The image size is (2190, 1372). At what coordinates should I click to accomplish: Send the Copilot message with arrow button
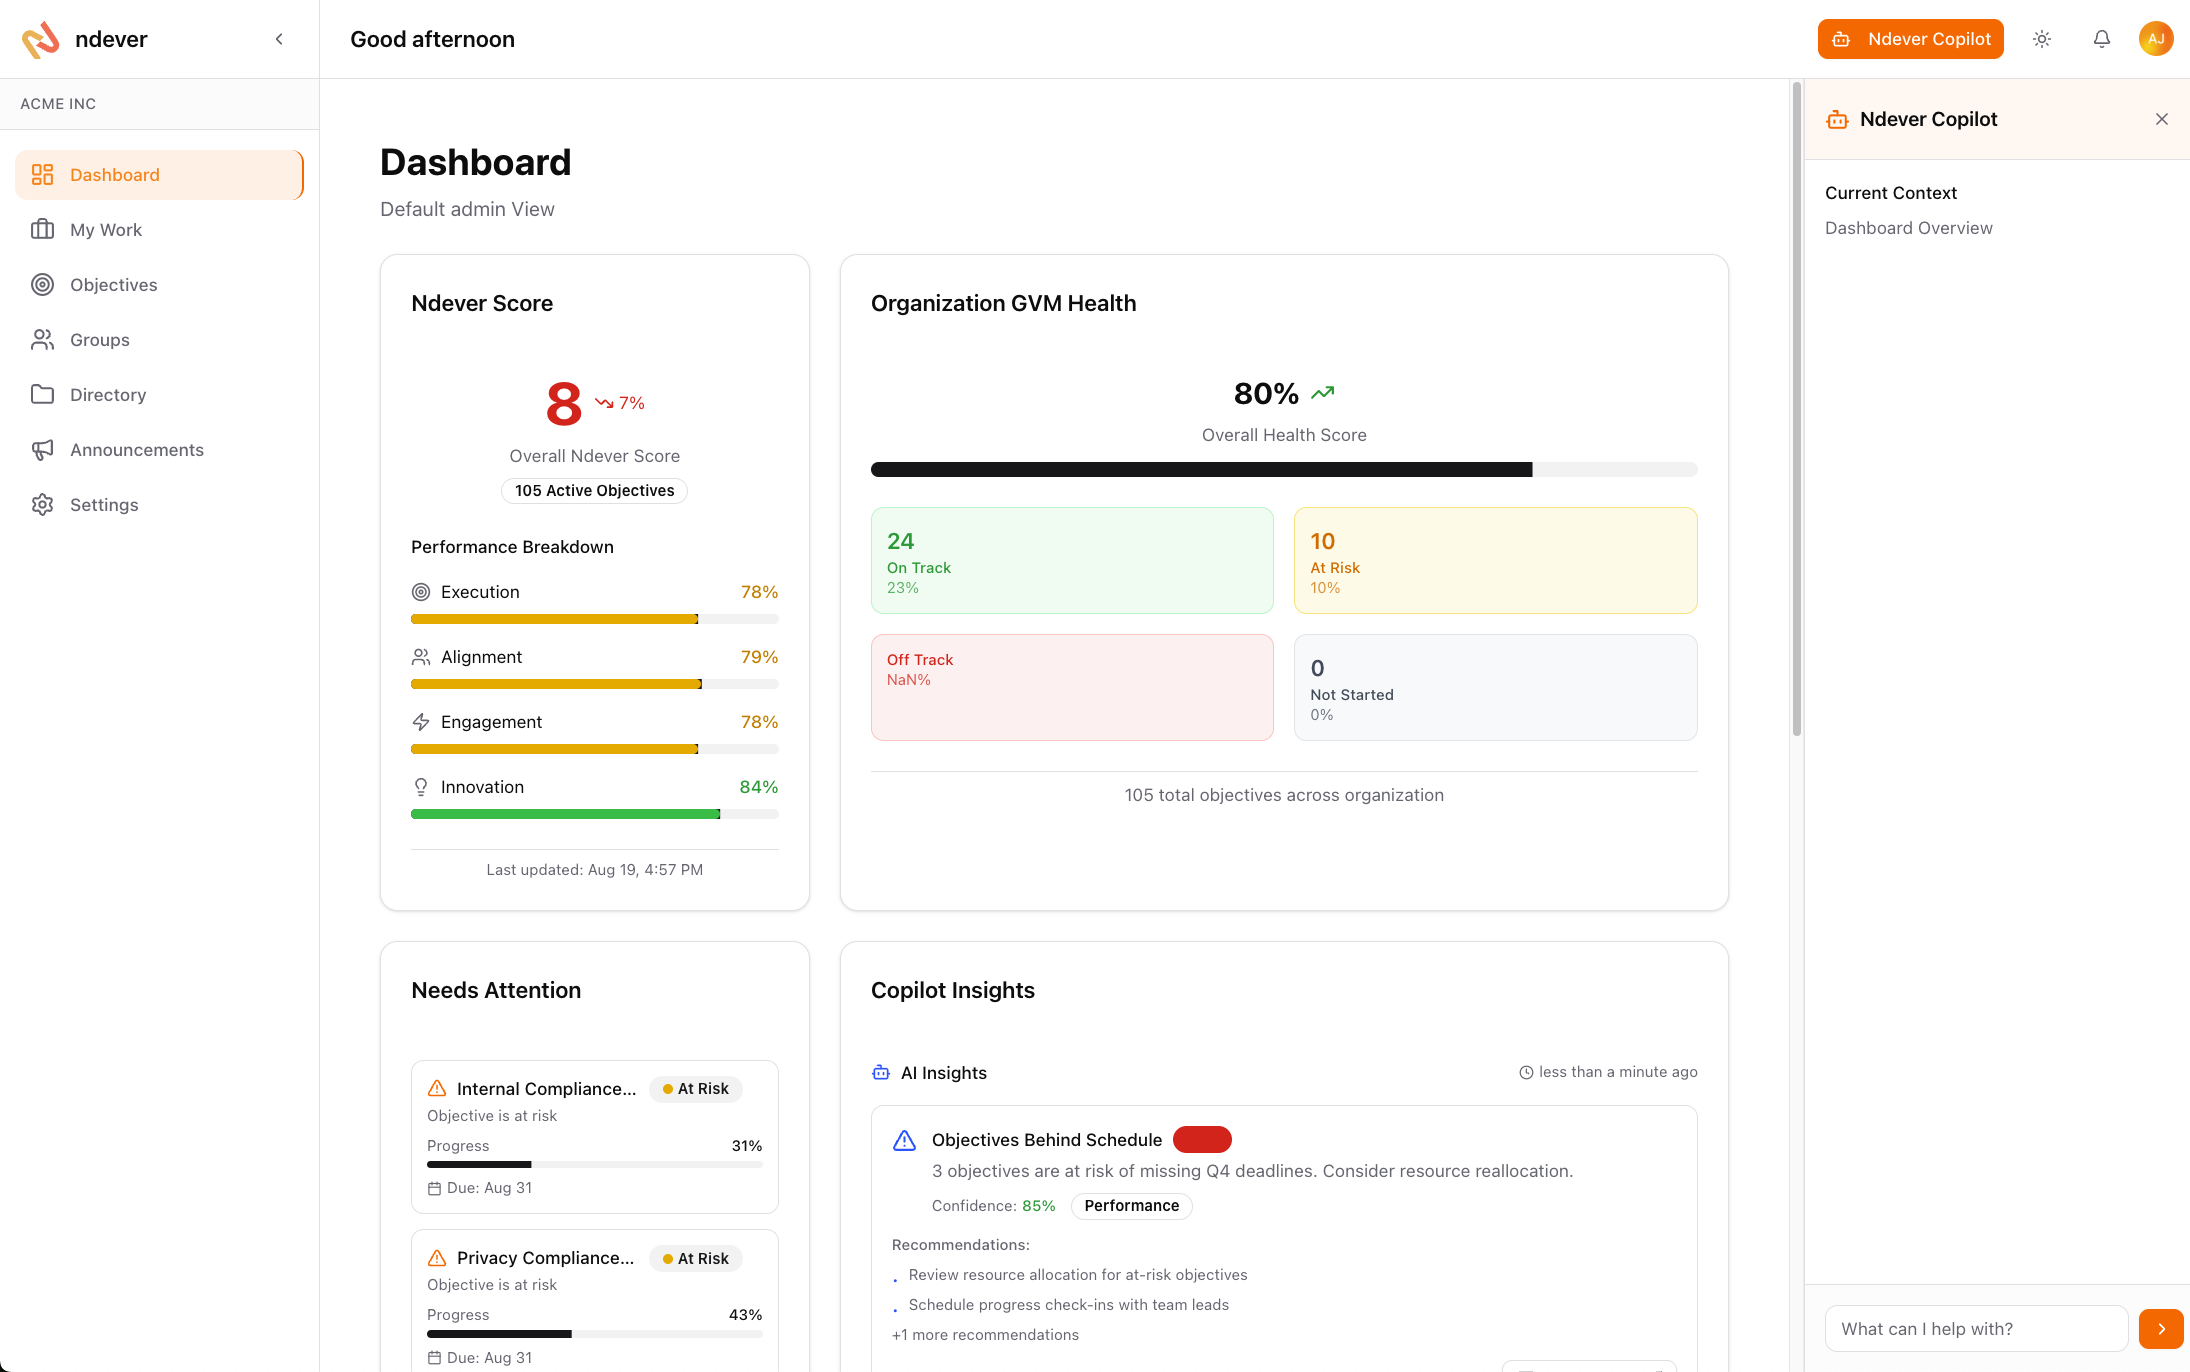coord(2161,1329)
